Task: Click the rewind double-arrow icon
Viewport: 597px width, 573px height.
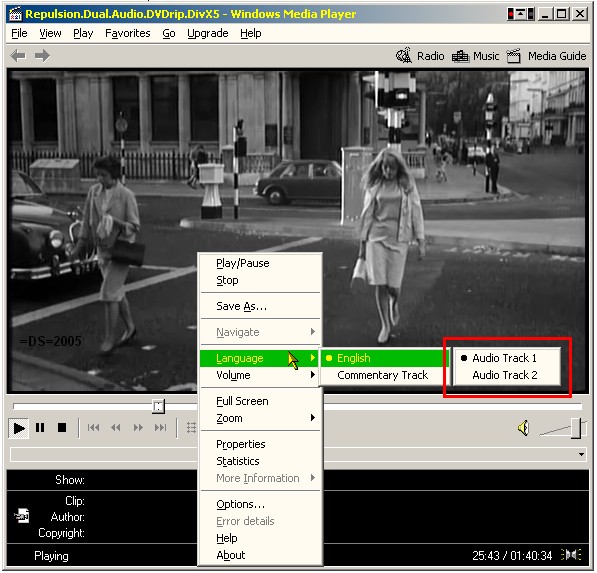Action: tap(116, 428)
